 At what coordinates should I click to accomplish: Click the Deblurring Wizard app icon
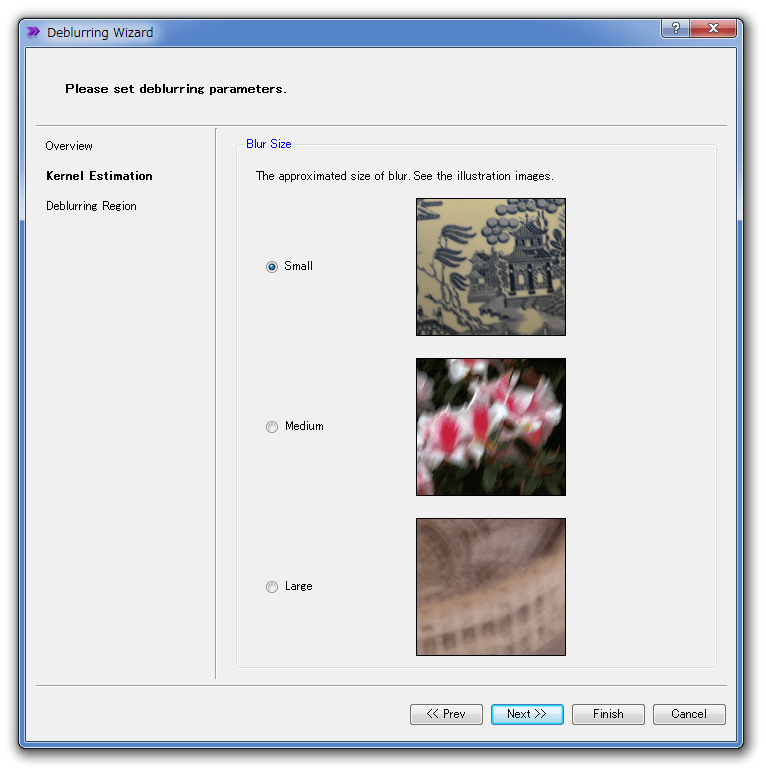tap(33, 32)
